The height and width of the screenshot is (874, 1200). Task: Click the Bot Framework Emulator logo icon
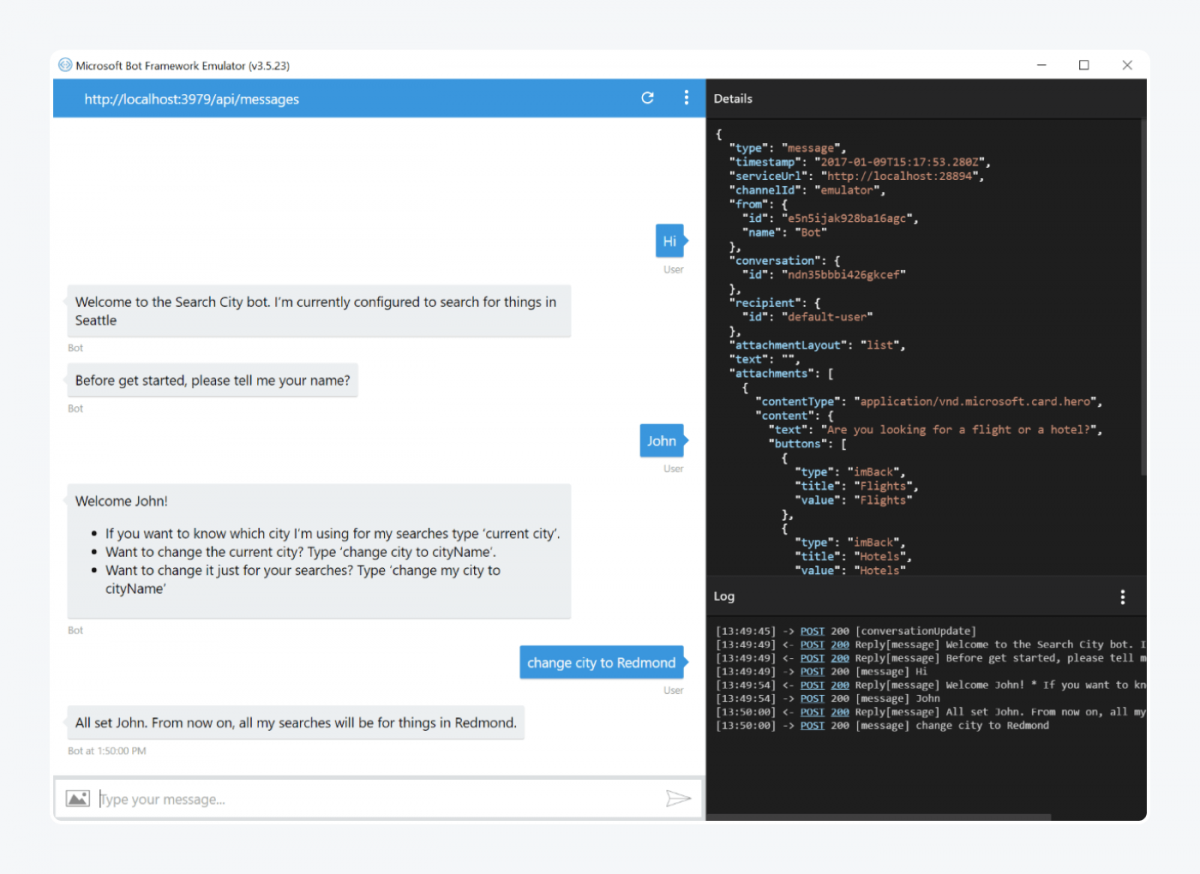click(x=64, y=64)
